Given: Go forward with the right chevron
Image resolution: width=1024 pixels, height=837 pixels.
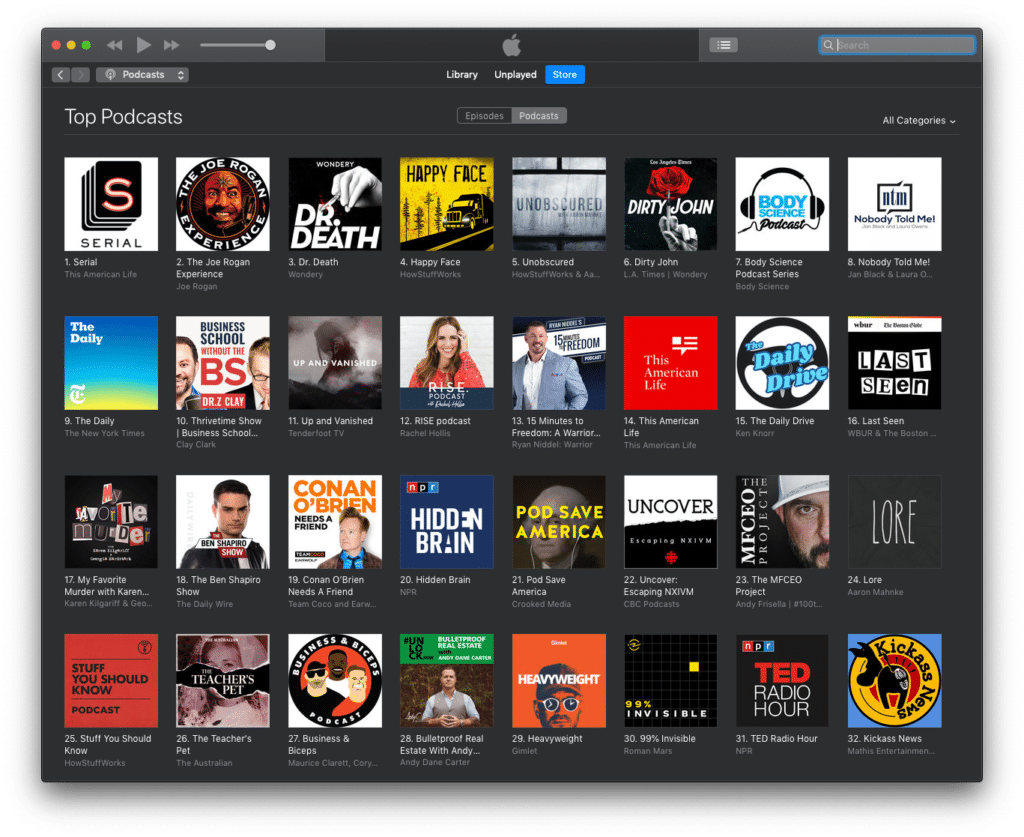Looking at the screenshot, I should (x=80, y=74).
